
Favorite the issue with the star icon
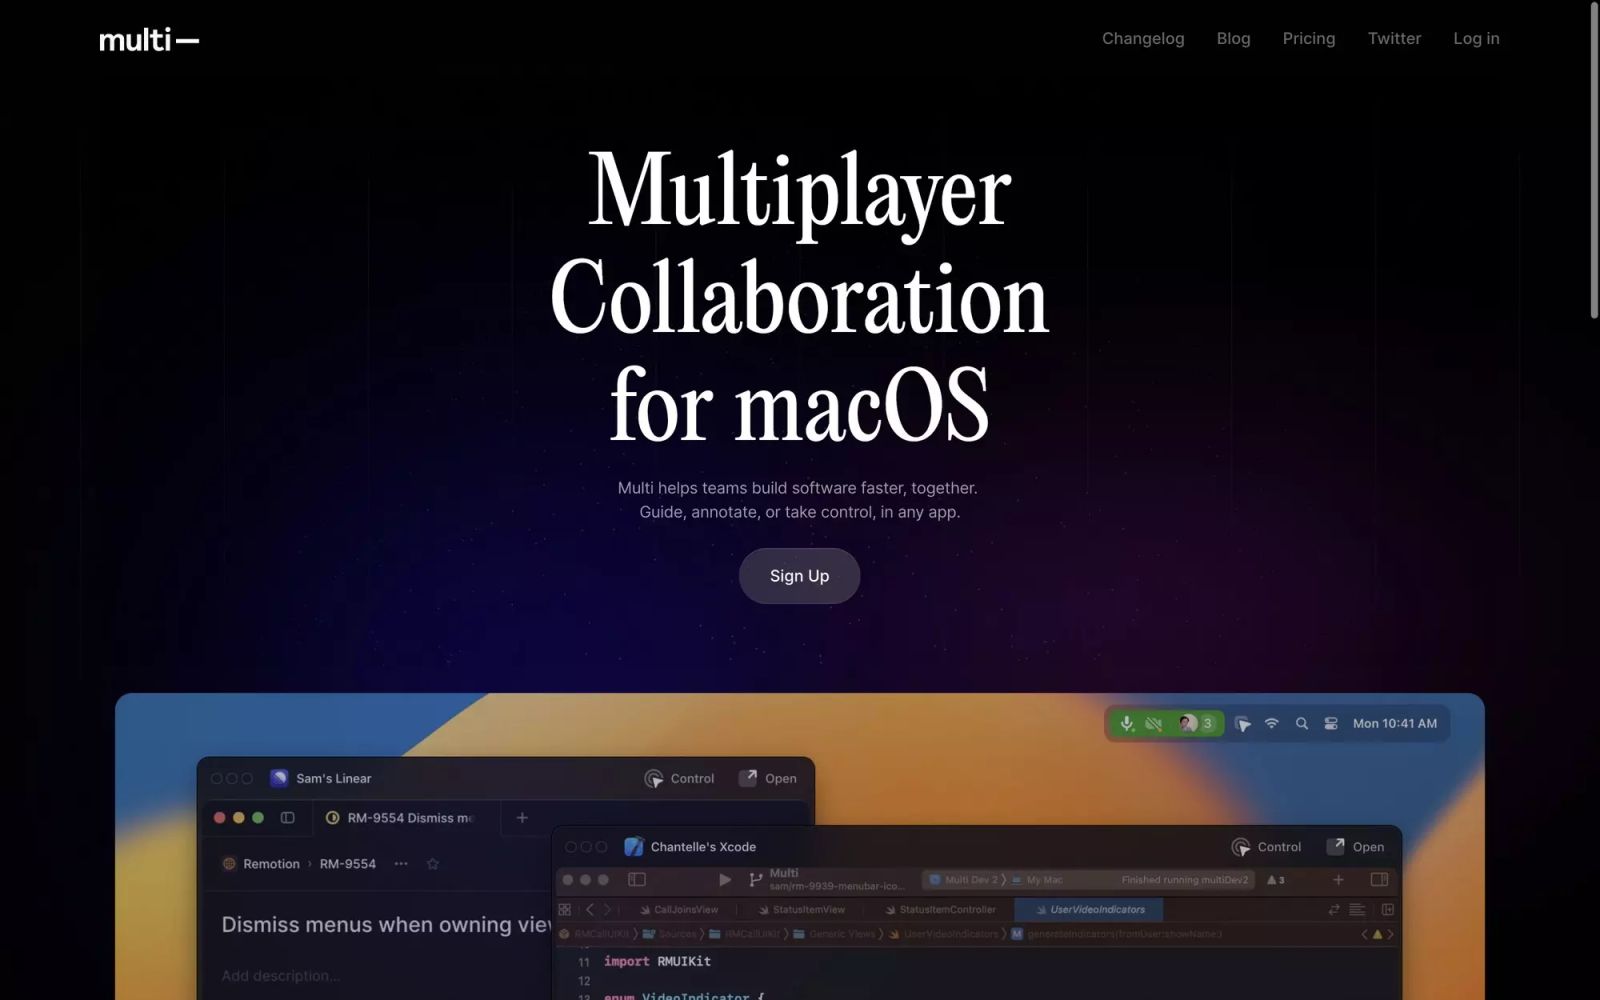point(433,863)
